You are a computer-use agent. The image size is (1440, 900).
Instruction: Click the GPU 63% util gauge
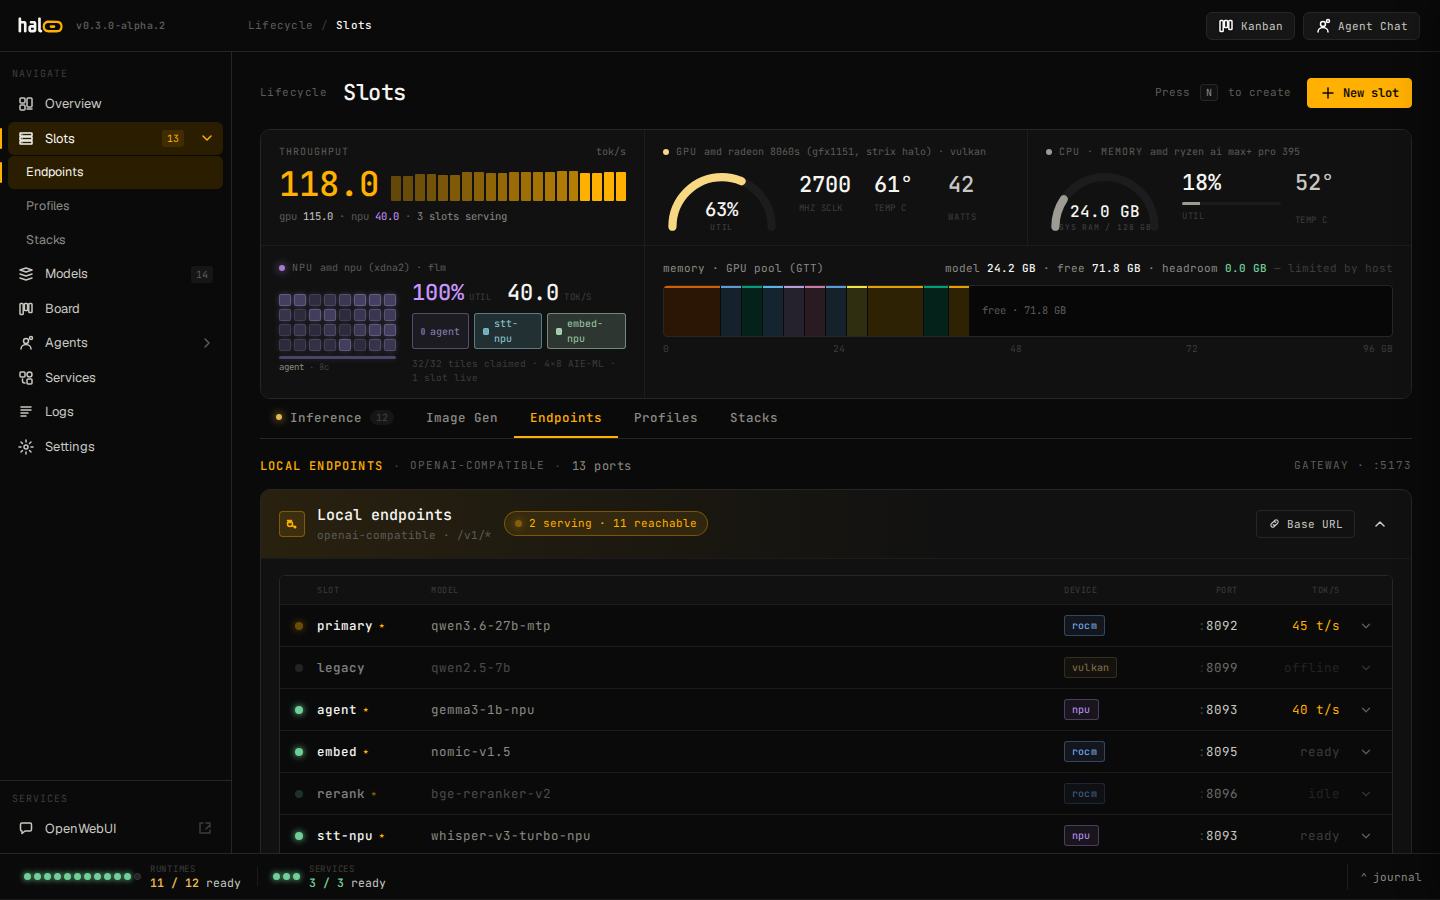pos(721,204)
